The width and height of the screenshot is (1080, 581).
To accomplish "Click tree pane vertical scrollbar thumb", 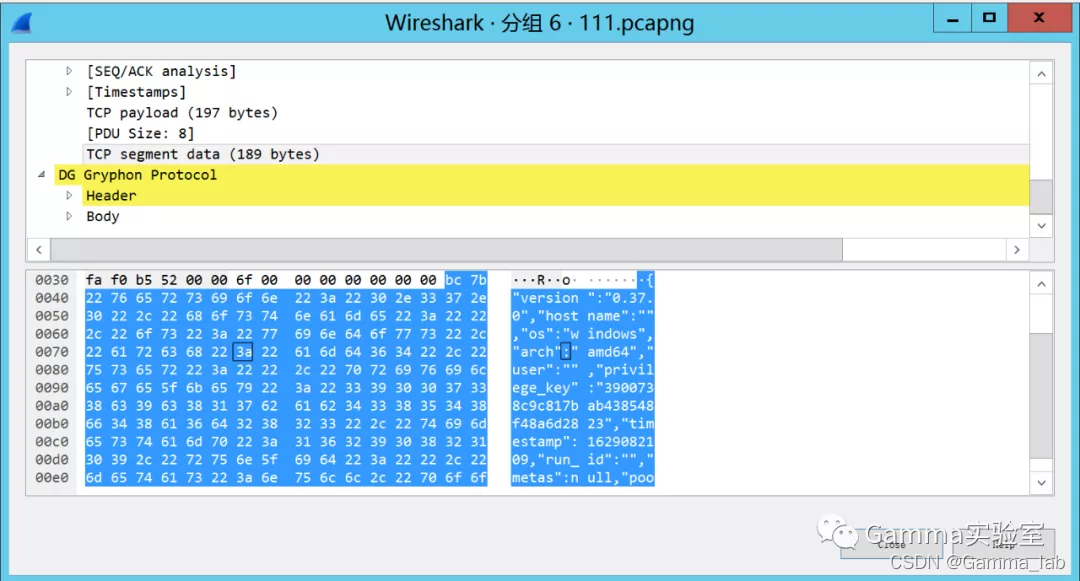I will 1041,197.
